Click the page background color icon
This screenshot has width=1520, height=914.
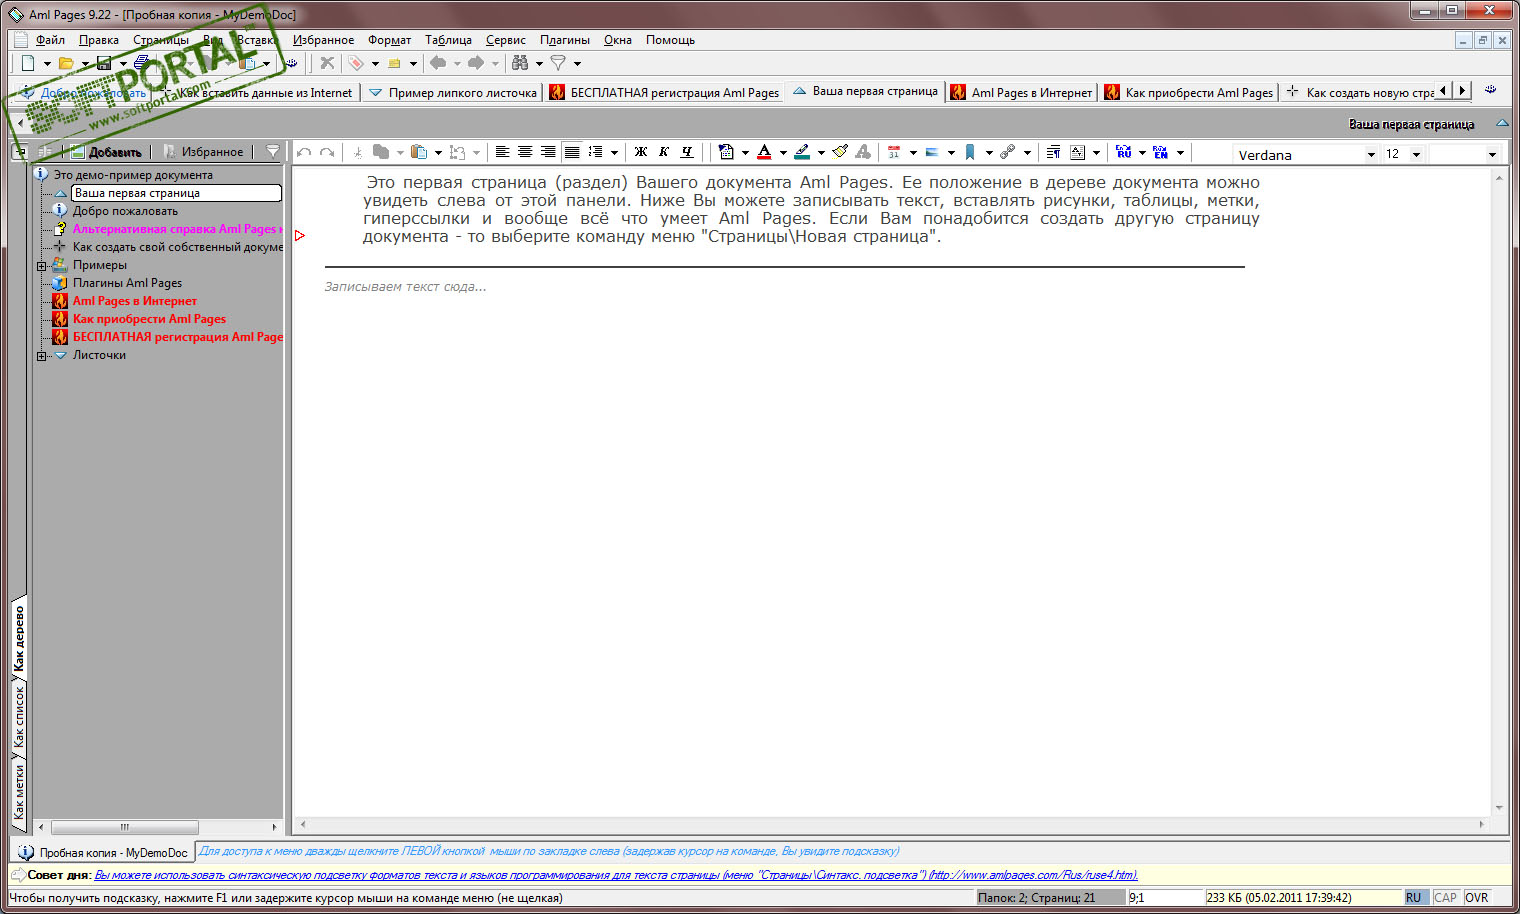point(726,153)
